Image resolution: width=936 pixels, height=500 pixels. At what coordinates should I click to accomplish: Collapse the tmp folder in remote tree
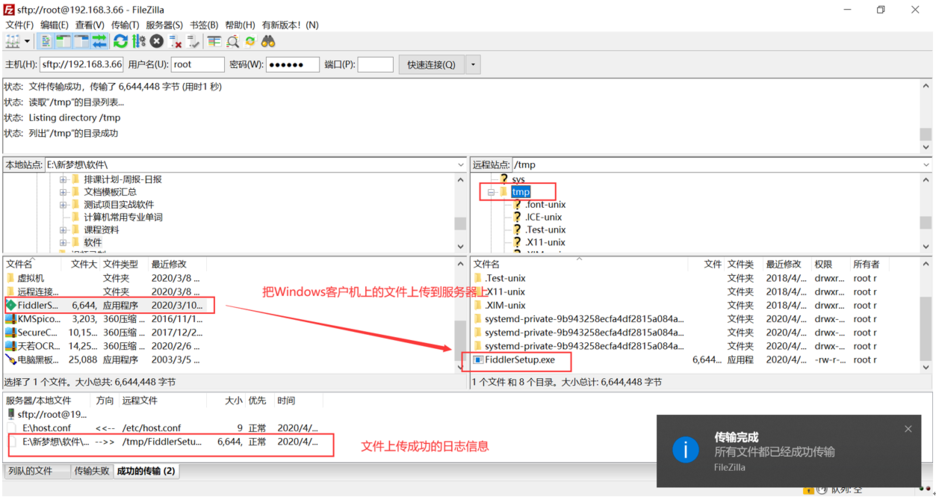(x=491, y=192)
